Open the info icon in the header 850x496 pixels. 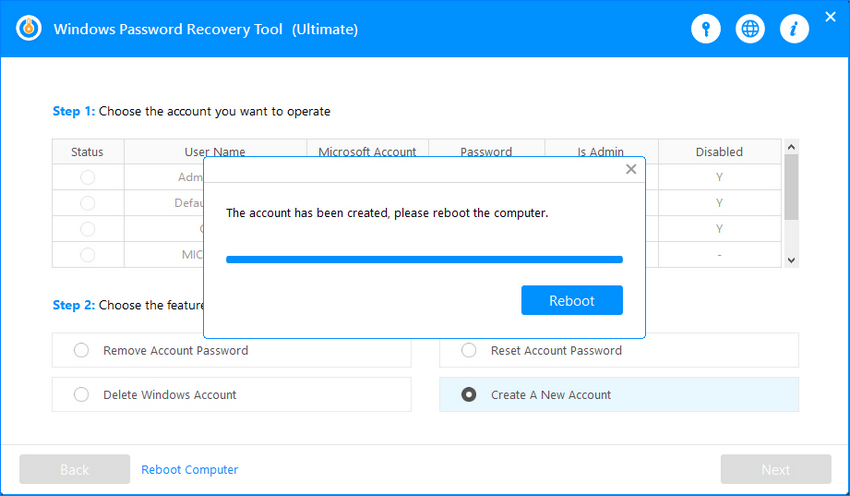click(x=795, y=29)
